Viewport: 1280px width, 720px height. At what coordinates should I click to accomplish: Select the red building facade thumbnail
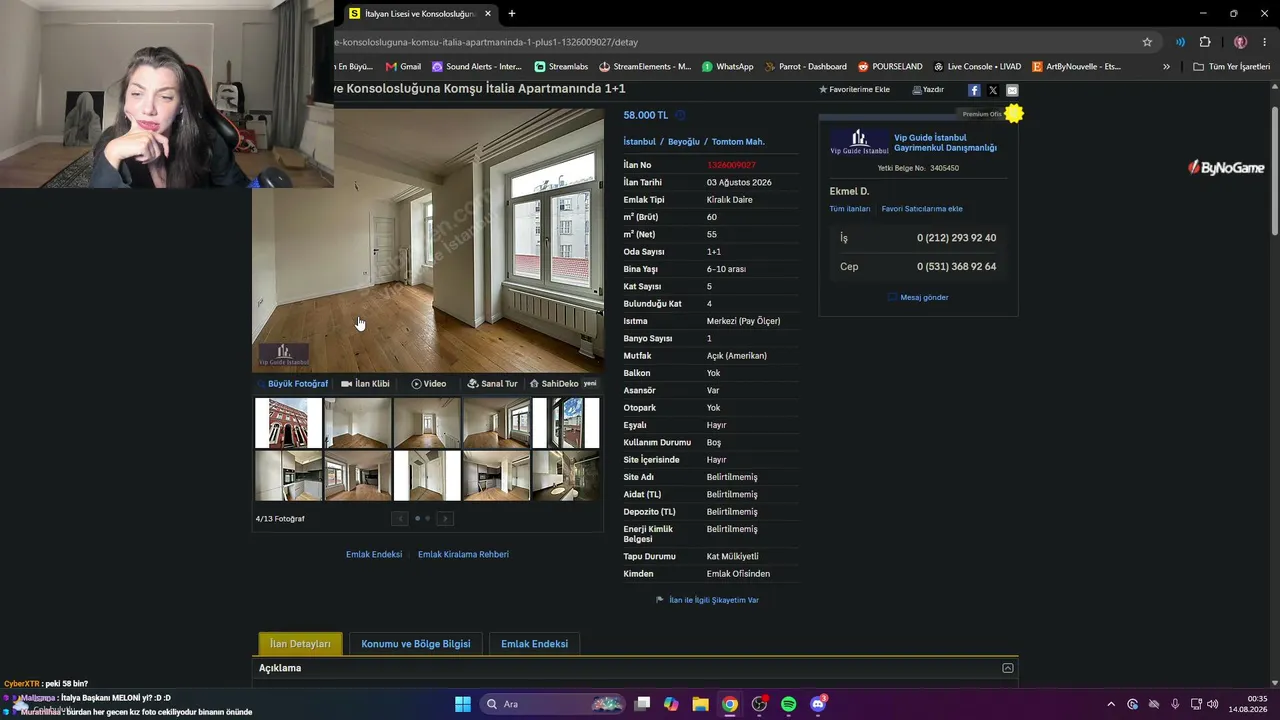(289, 423)
